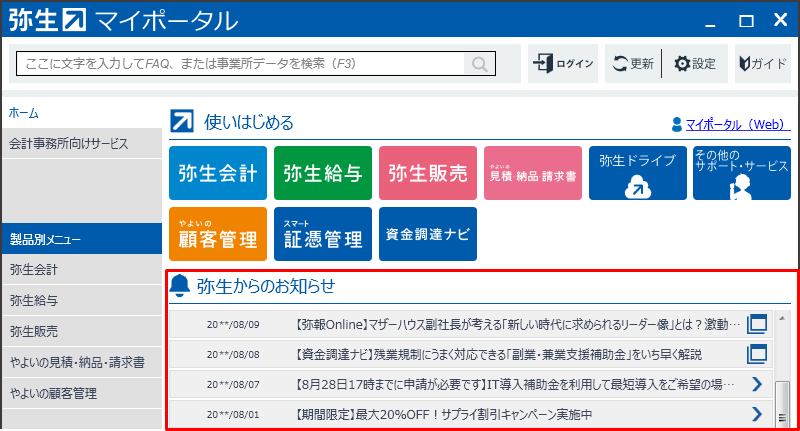Click the search magnifier icon
This screenshot has width=800, height=431.
479,64
